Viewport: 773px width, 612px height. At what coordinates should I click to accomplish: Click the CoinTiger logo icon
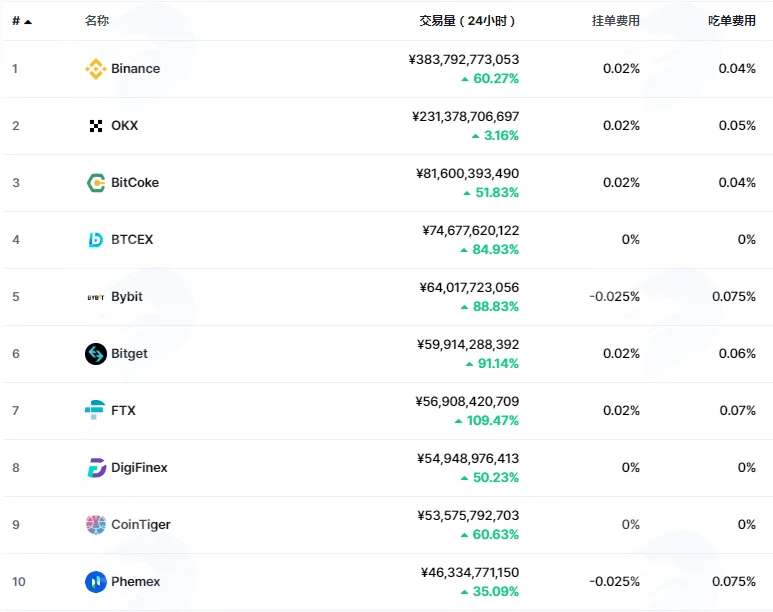[x=96, y=525]
